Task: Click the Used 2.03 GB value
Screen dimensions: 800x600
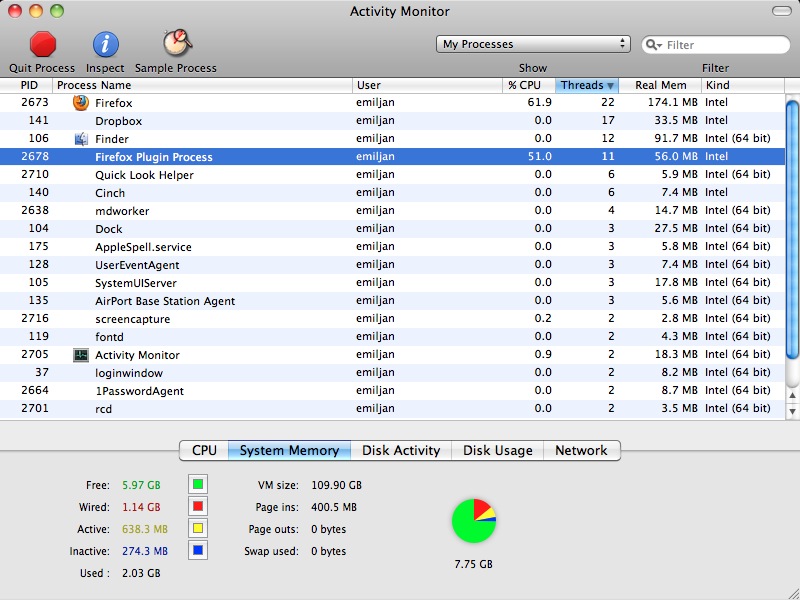Action: coord(141,573)
